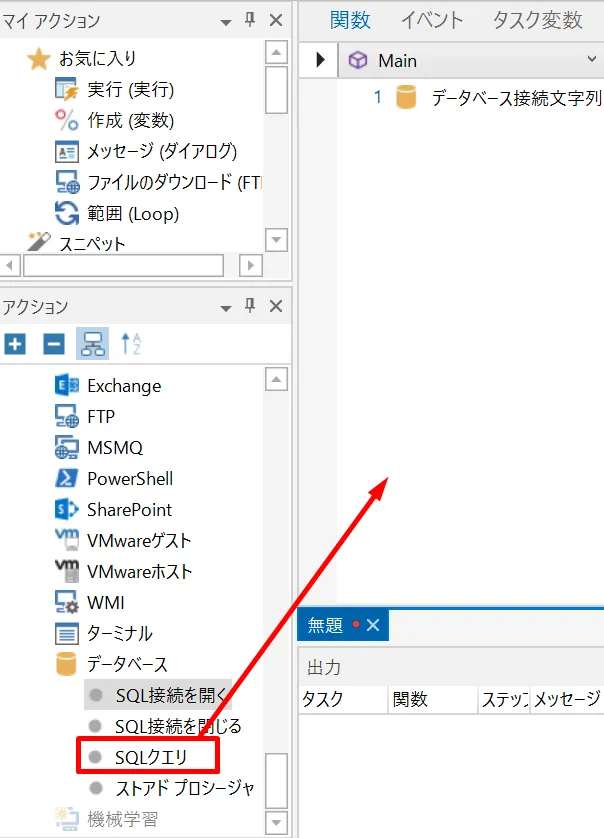Select the ターミナル action category

(119, 634)
